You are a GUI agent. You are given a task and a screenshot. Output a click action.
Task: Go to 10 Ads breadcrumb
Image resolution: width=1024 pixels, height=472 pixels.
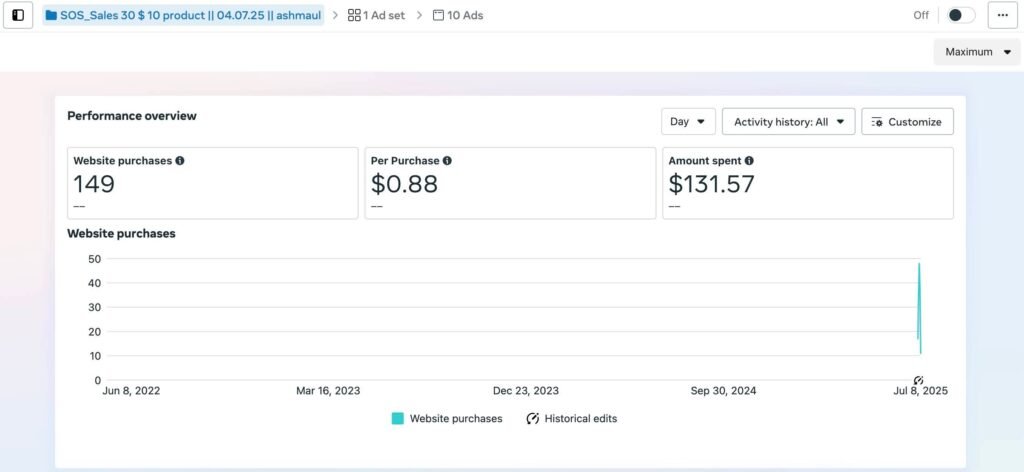point(458,15)
